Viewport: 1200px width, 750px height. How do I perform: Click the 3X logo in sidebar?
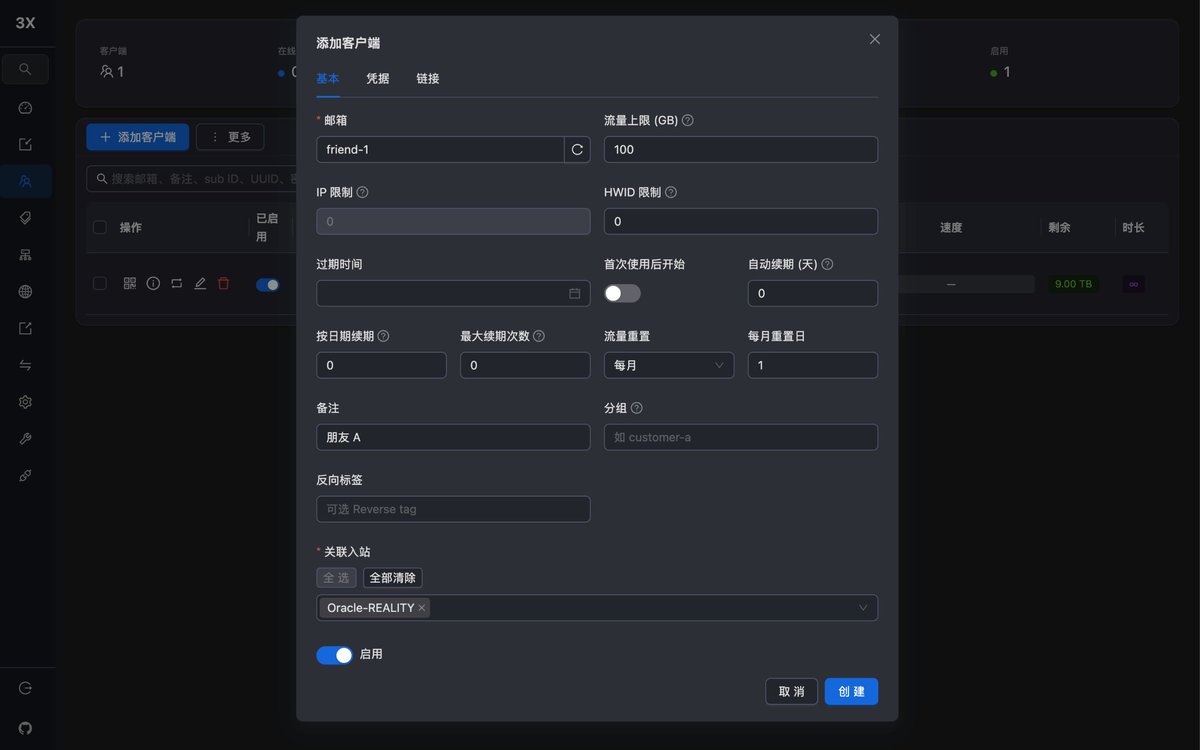click(x=25, y=23)
